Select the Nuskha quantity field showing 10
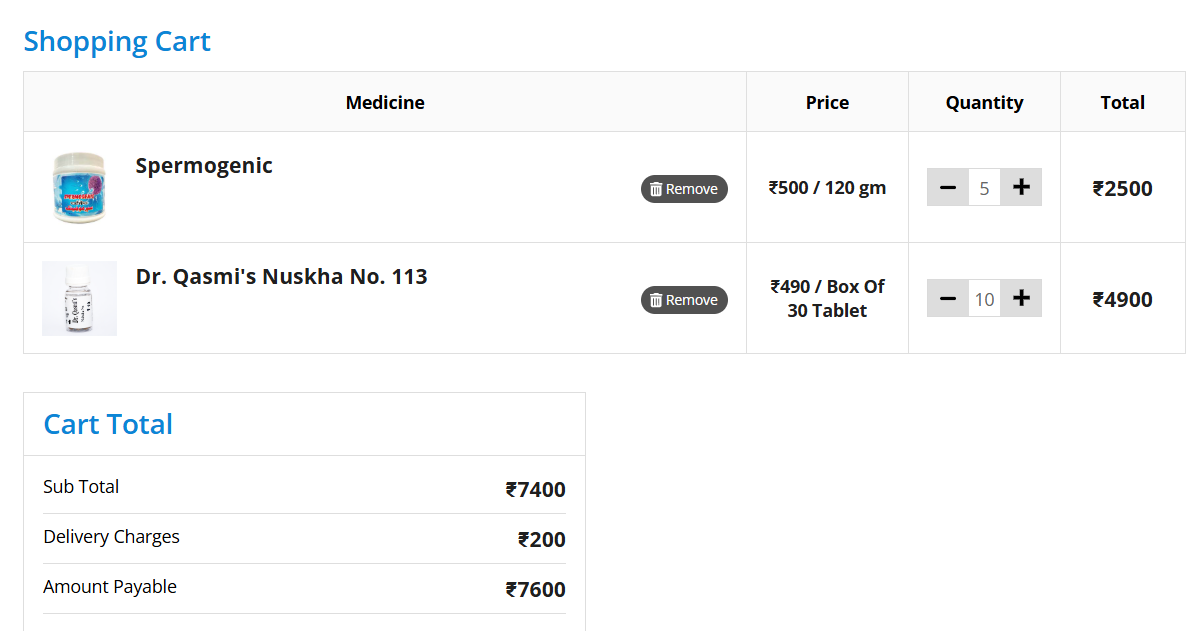Screen dimensions: 1204x631 (x=984, y=299)
